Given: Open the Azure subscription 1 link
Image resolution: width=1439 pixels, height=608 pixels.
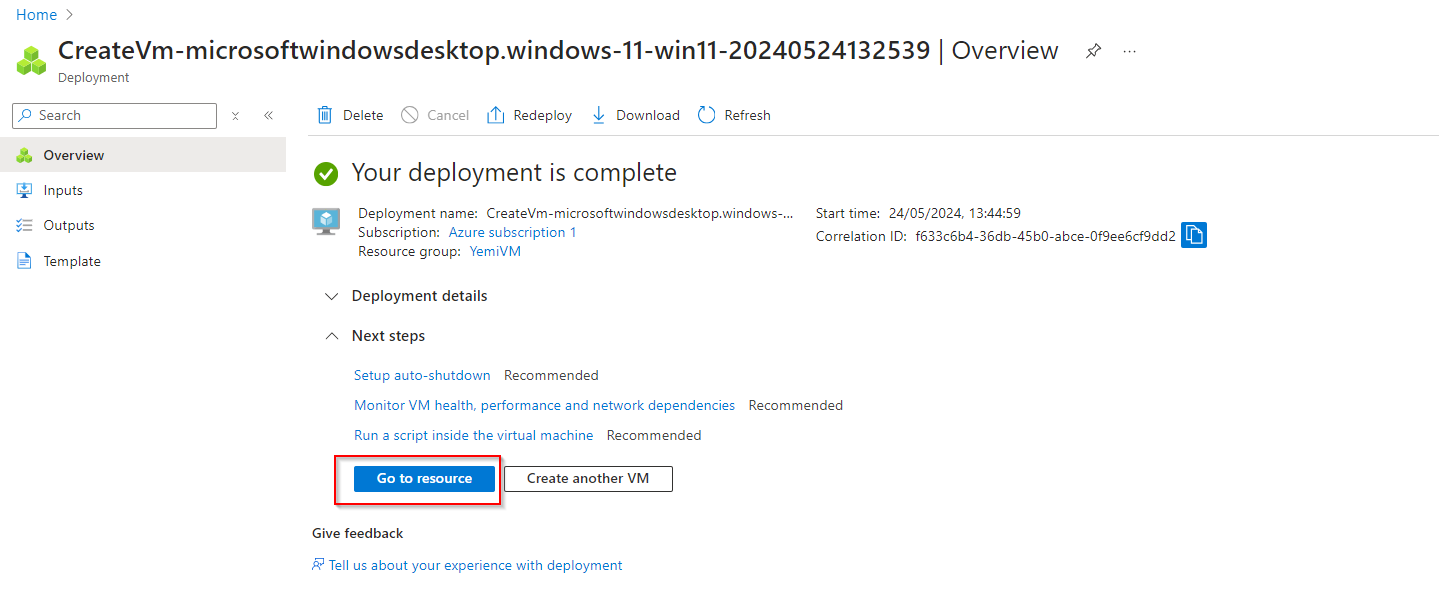Looking at the screenshot, I should point(512,232).
